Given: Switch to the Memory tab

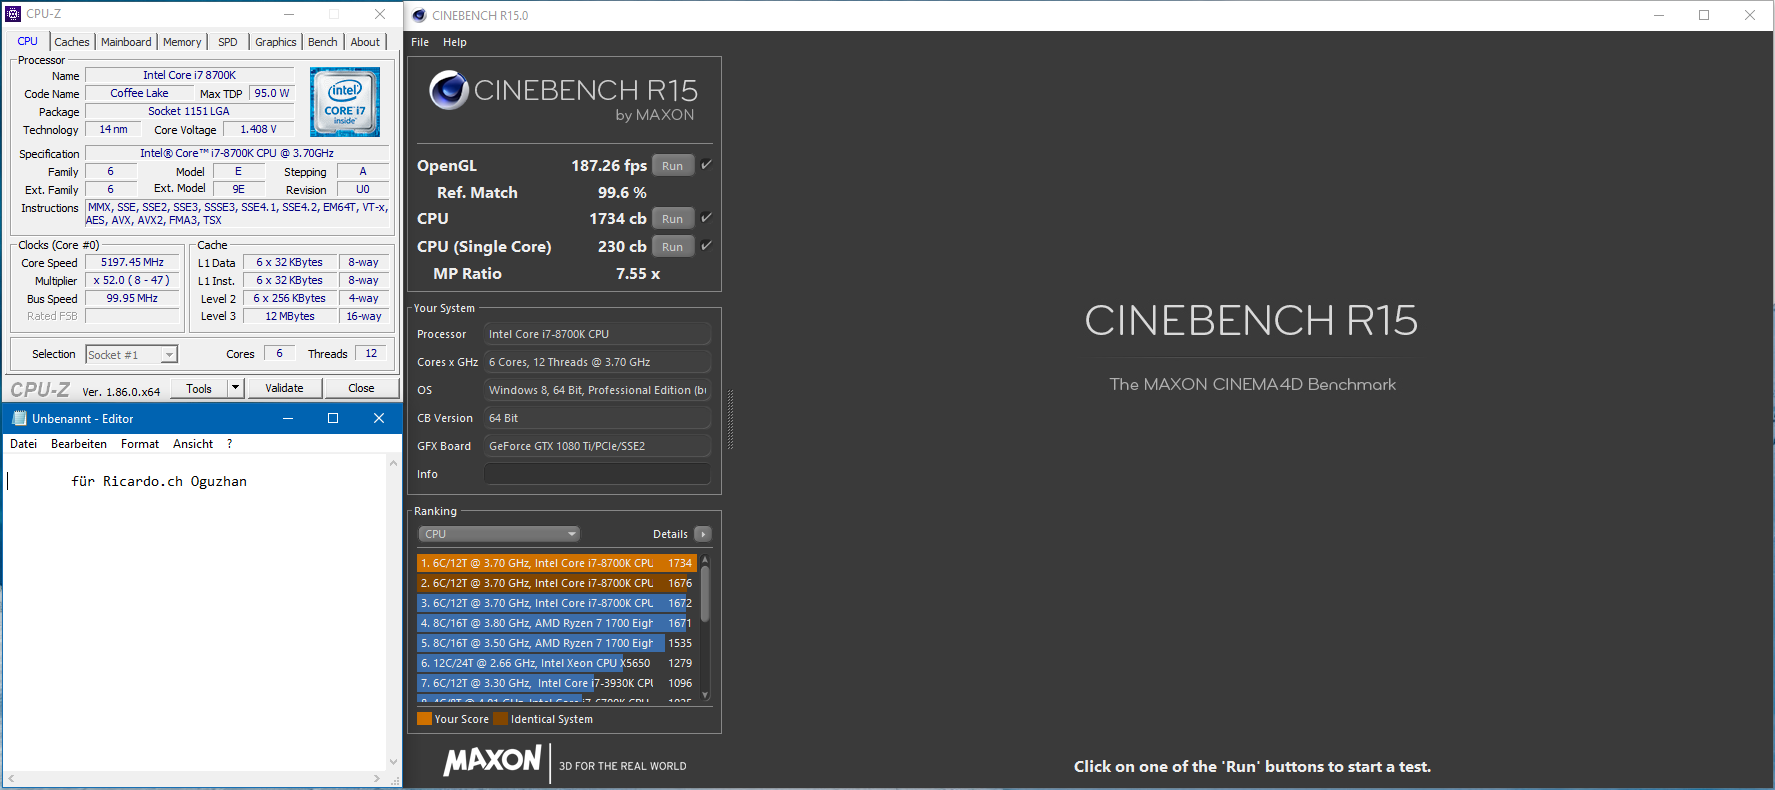Looking at the screenshot, I should pos(182,42).
